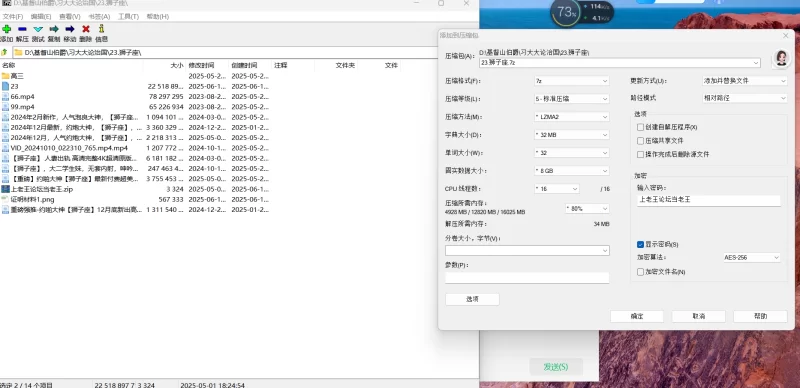Click the Info (信息) toolbar icon
Viewport: 800px width, 388px height.
pyautogui.click(x=102, y=29)
